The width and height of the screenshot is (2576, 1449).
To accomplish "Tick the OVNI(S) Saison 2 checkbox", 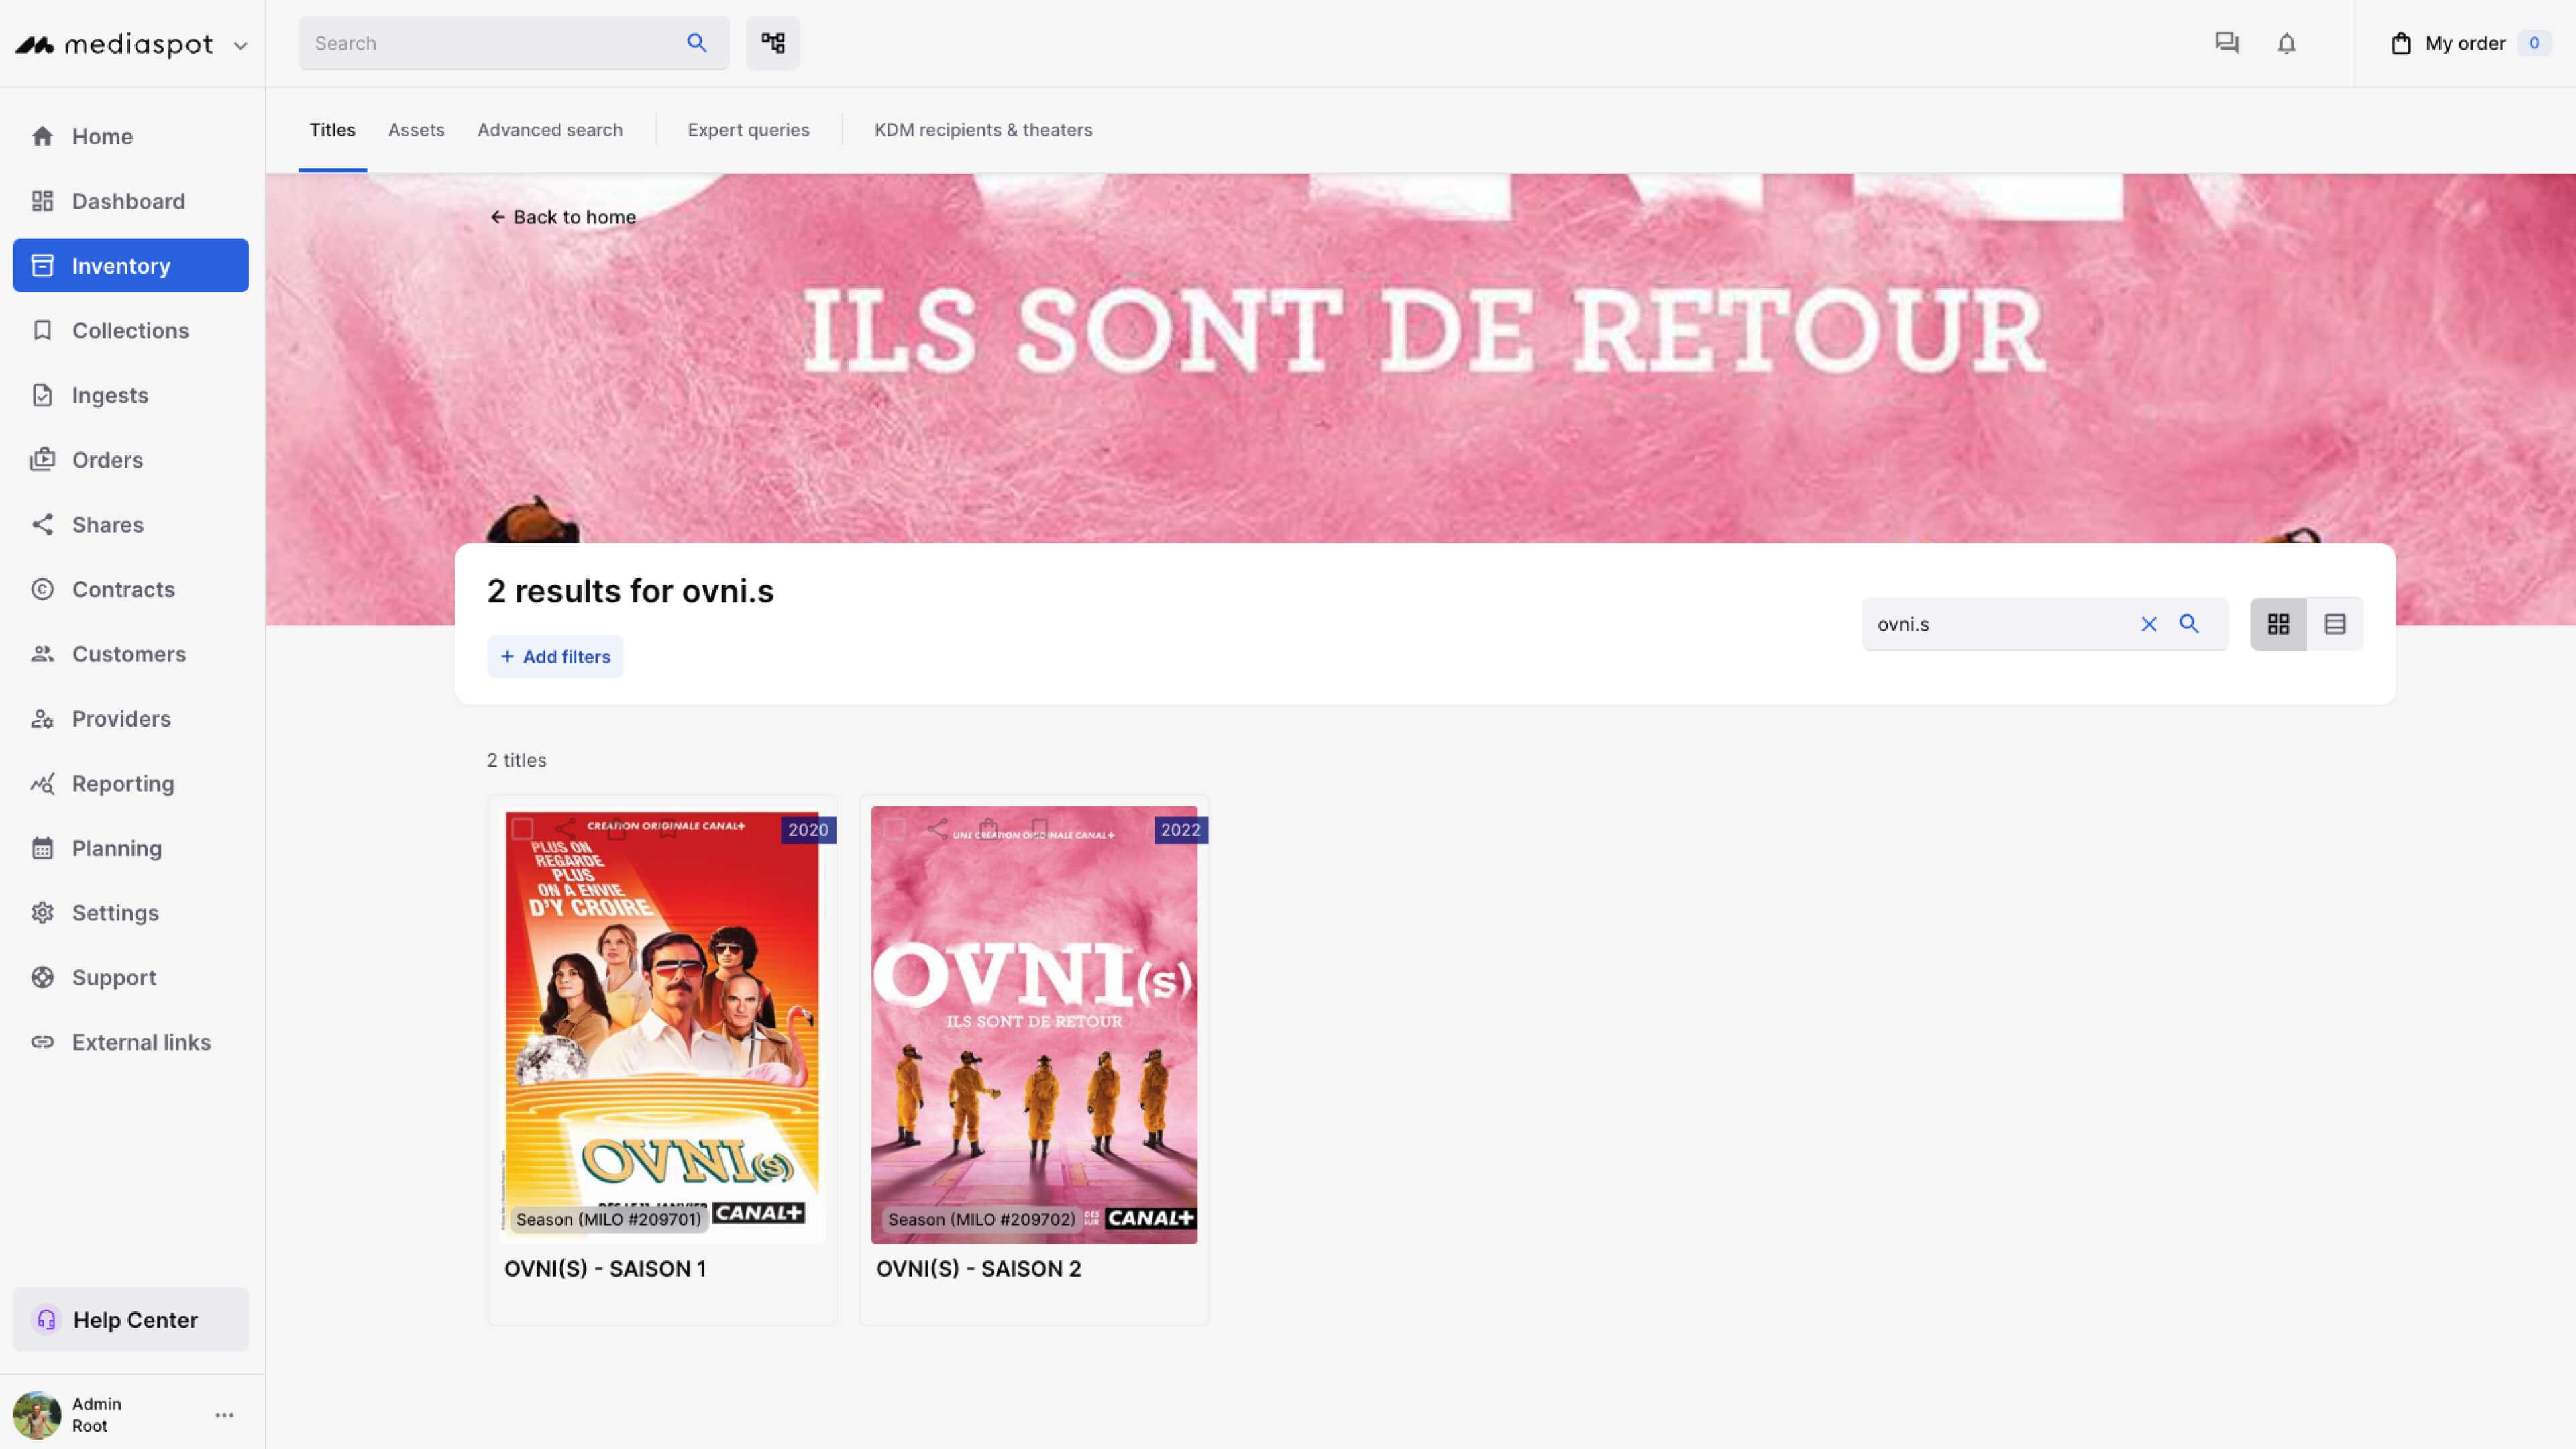I will point(894,829).
